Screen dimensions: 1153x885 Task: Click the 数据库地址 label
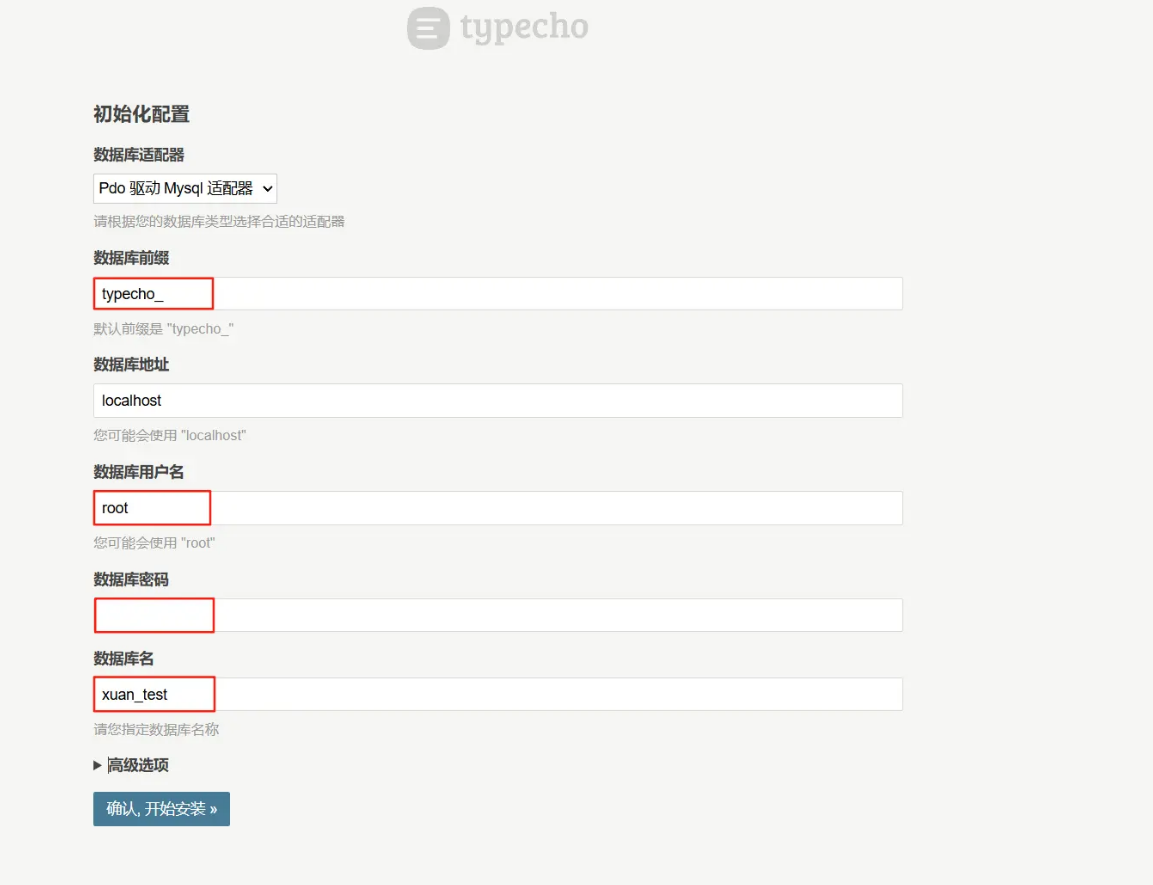coord(131,365)
